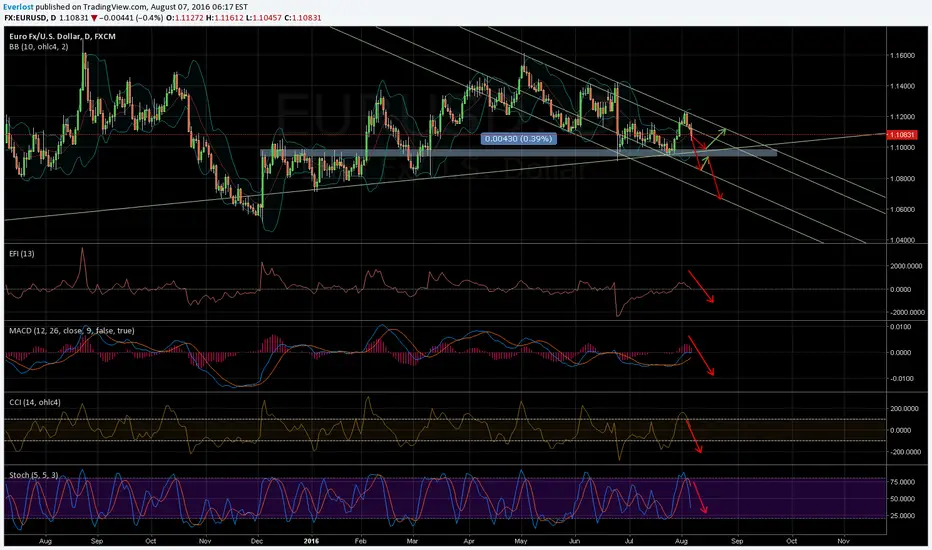Select the EFI (13) indicator label
Screen dimensions: 932x550
pos(22,253)
